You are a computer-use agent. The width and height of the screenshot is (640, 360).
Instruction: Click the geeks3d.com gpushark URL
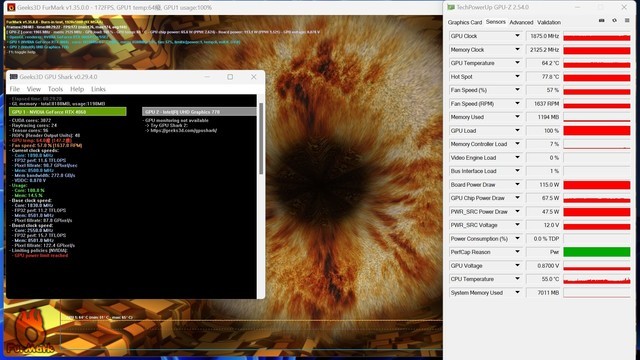click(x=184, y=131)
